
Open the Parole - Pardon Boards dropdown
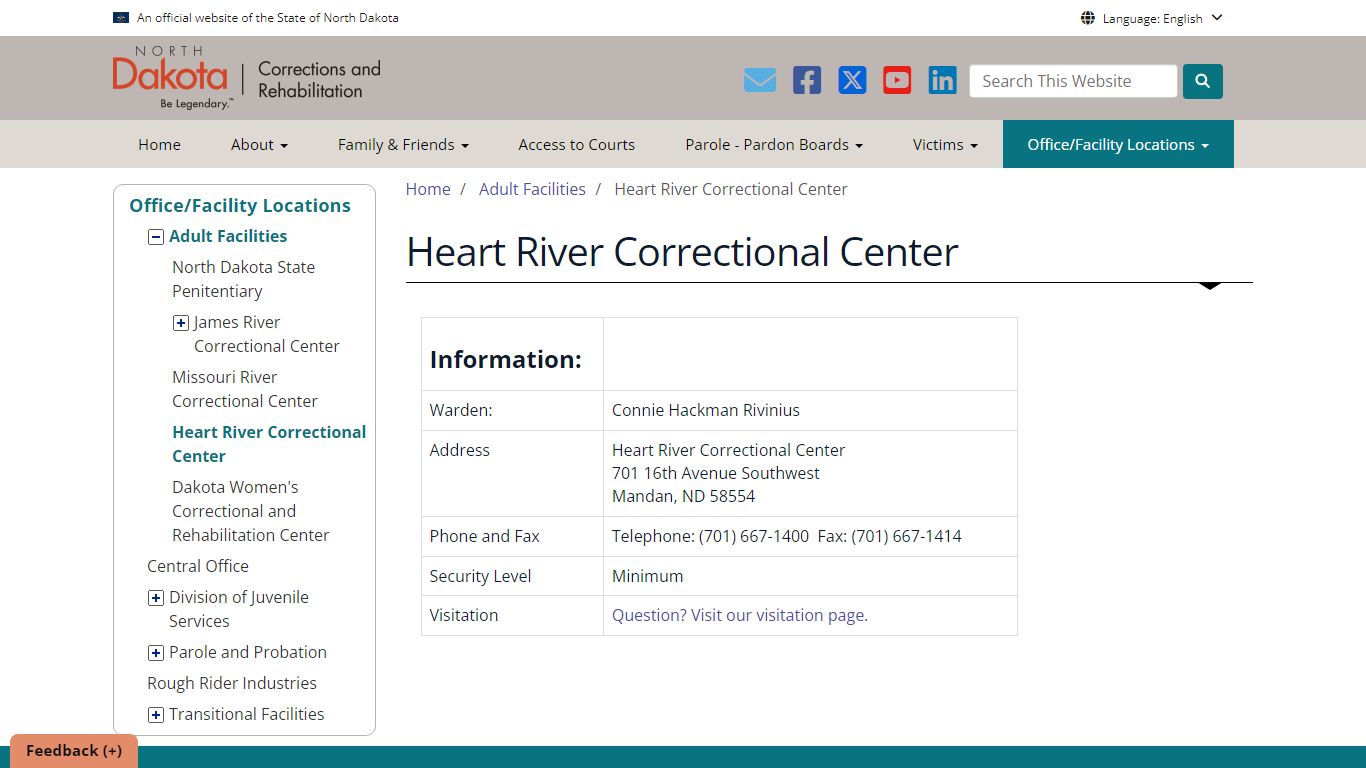click(774, 144)
